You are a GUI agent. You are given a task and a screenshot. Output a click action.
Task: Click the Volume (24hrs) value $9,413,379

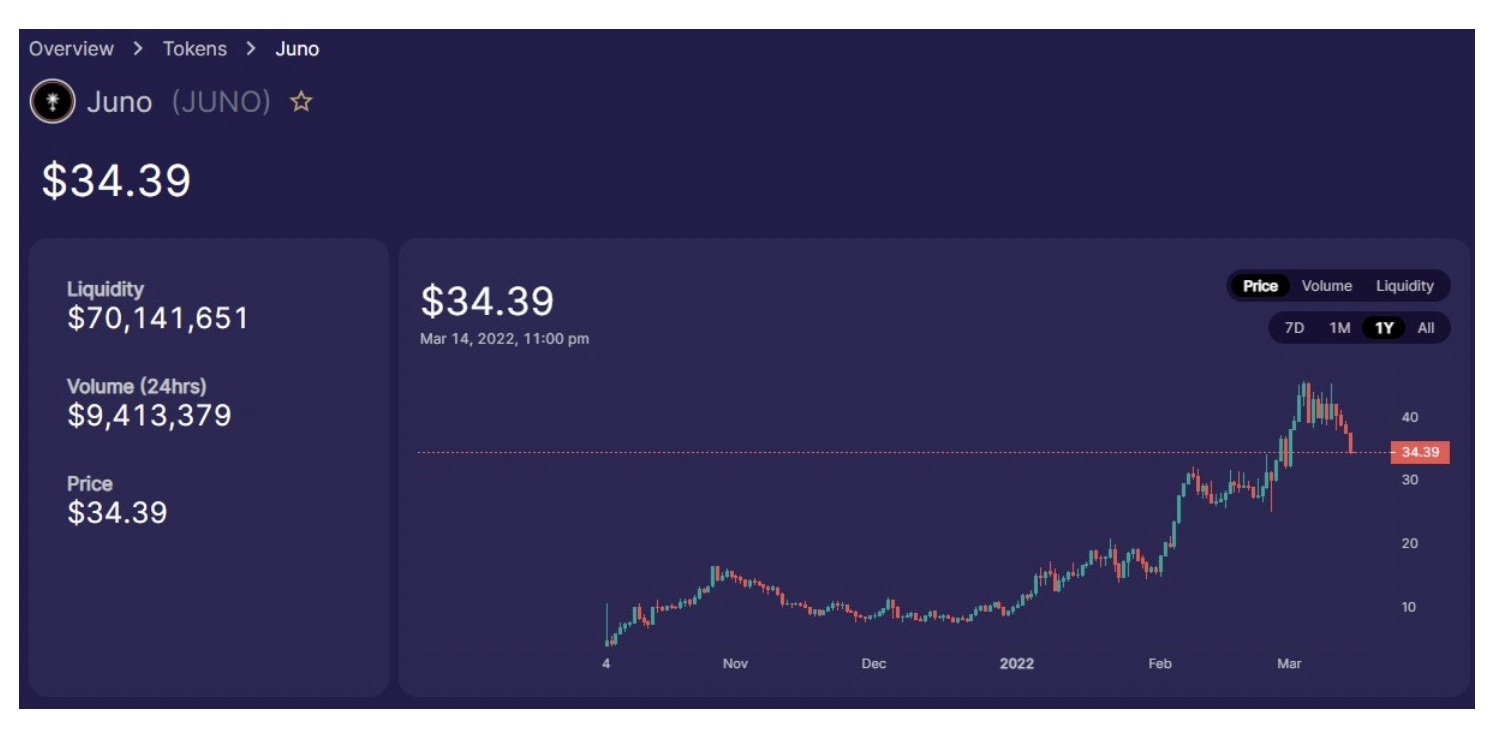click(149, 415)
